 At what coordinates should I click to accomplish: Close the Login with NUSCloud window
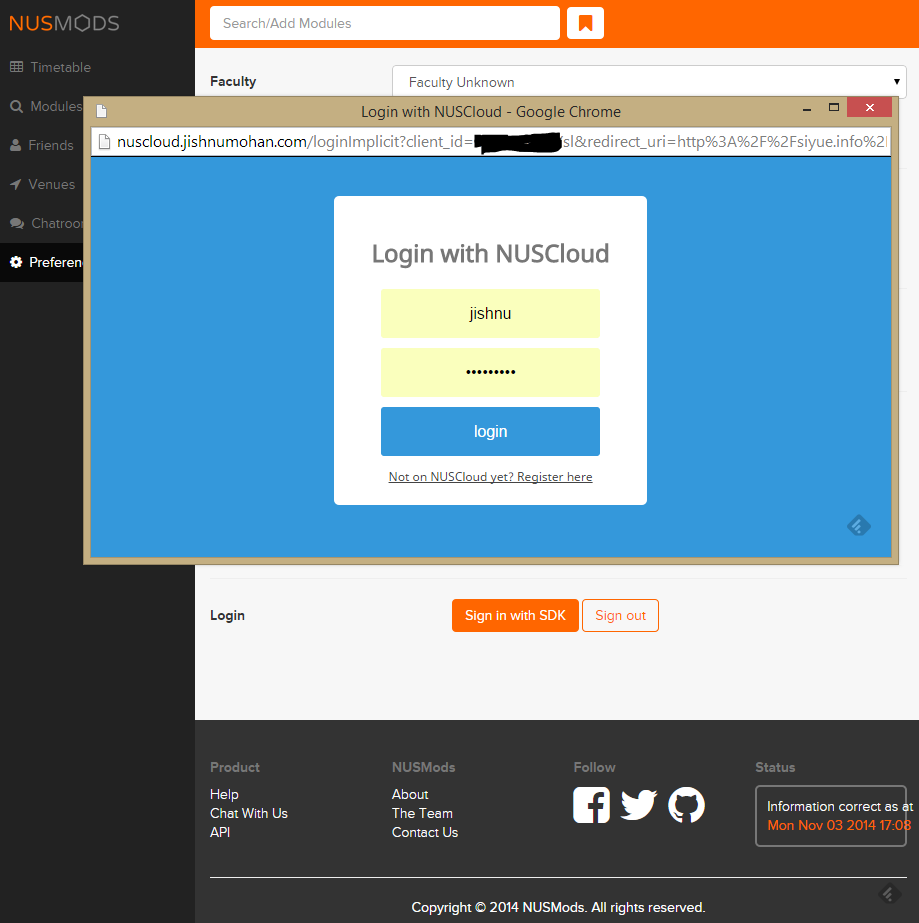870,107
